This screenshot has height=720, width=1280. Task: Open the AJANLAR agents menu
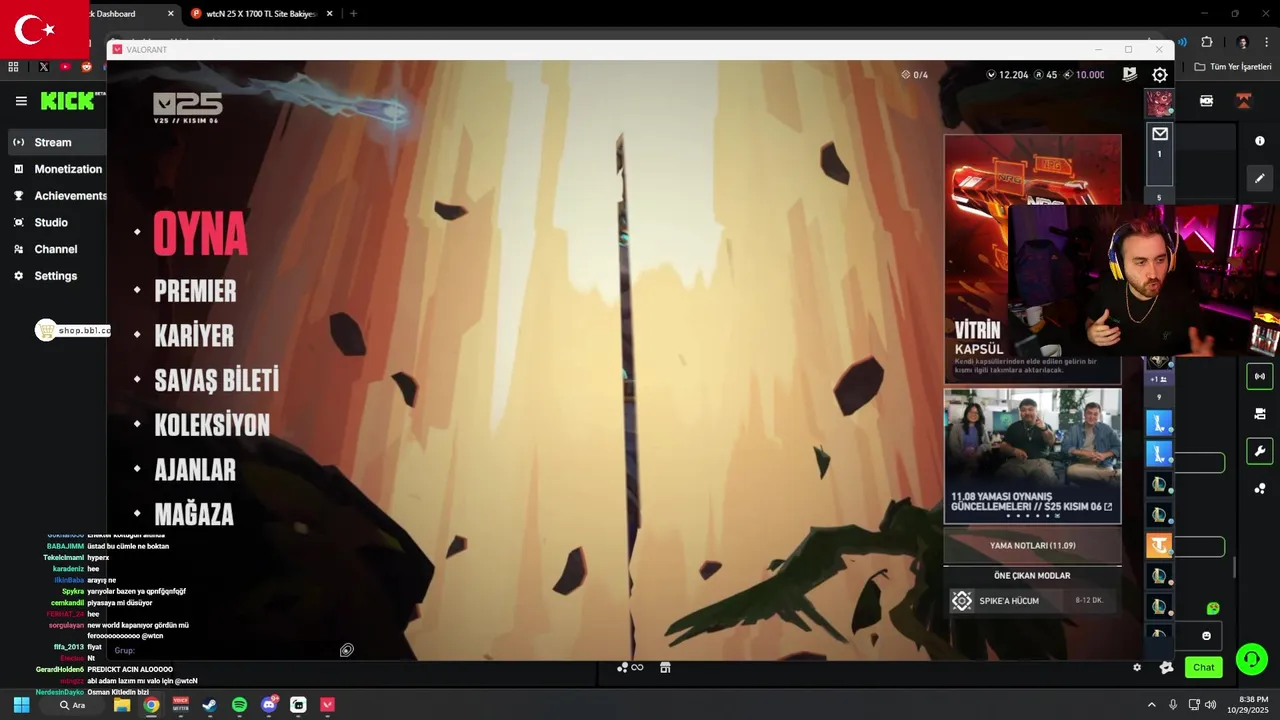[195, 470]
